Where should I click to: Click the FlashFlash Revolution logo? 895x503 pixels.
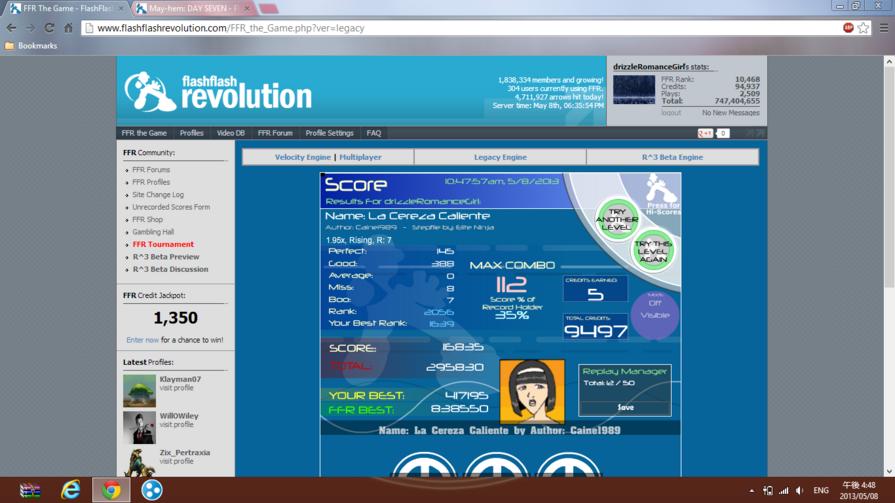(x=218, y=92)
